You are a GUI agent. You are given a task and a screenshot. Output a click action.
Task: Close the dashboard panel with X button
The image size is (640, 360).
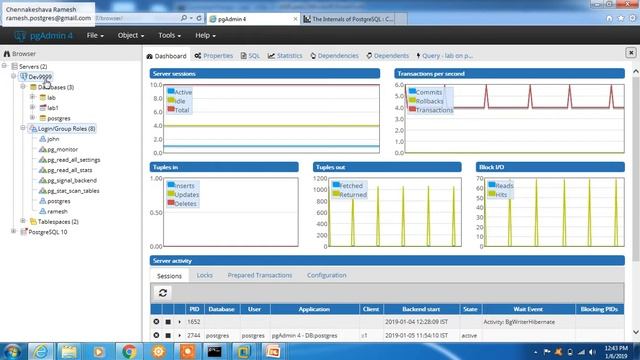[x=631, y=53]
